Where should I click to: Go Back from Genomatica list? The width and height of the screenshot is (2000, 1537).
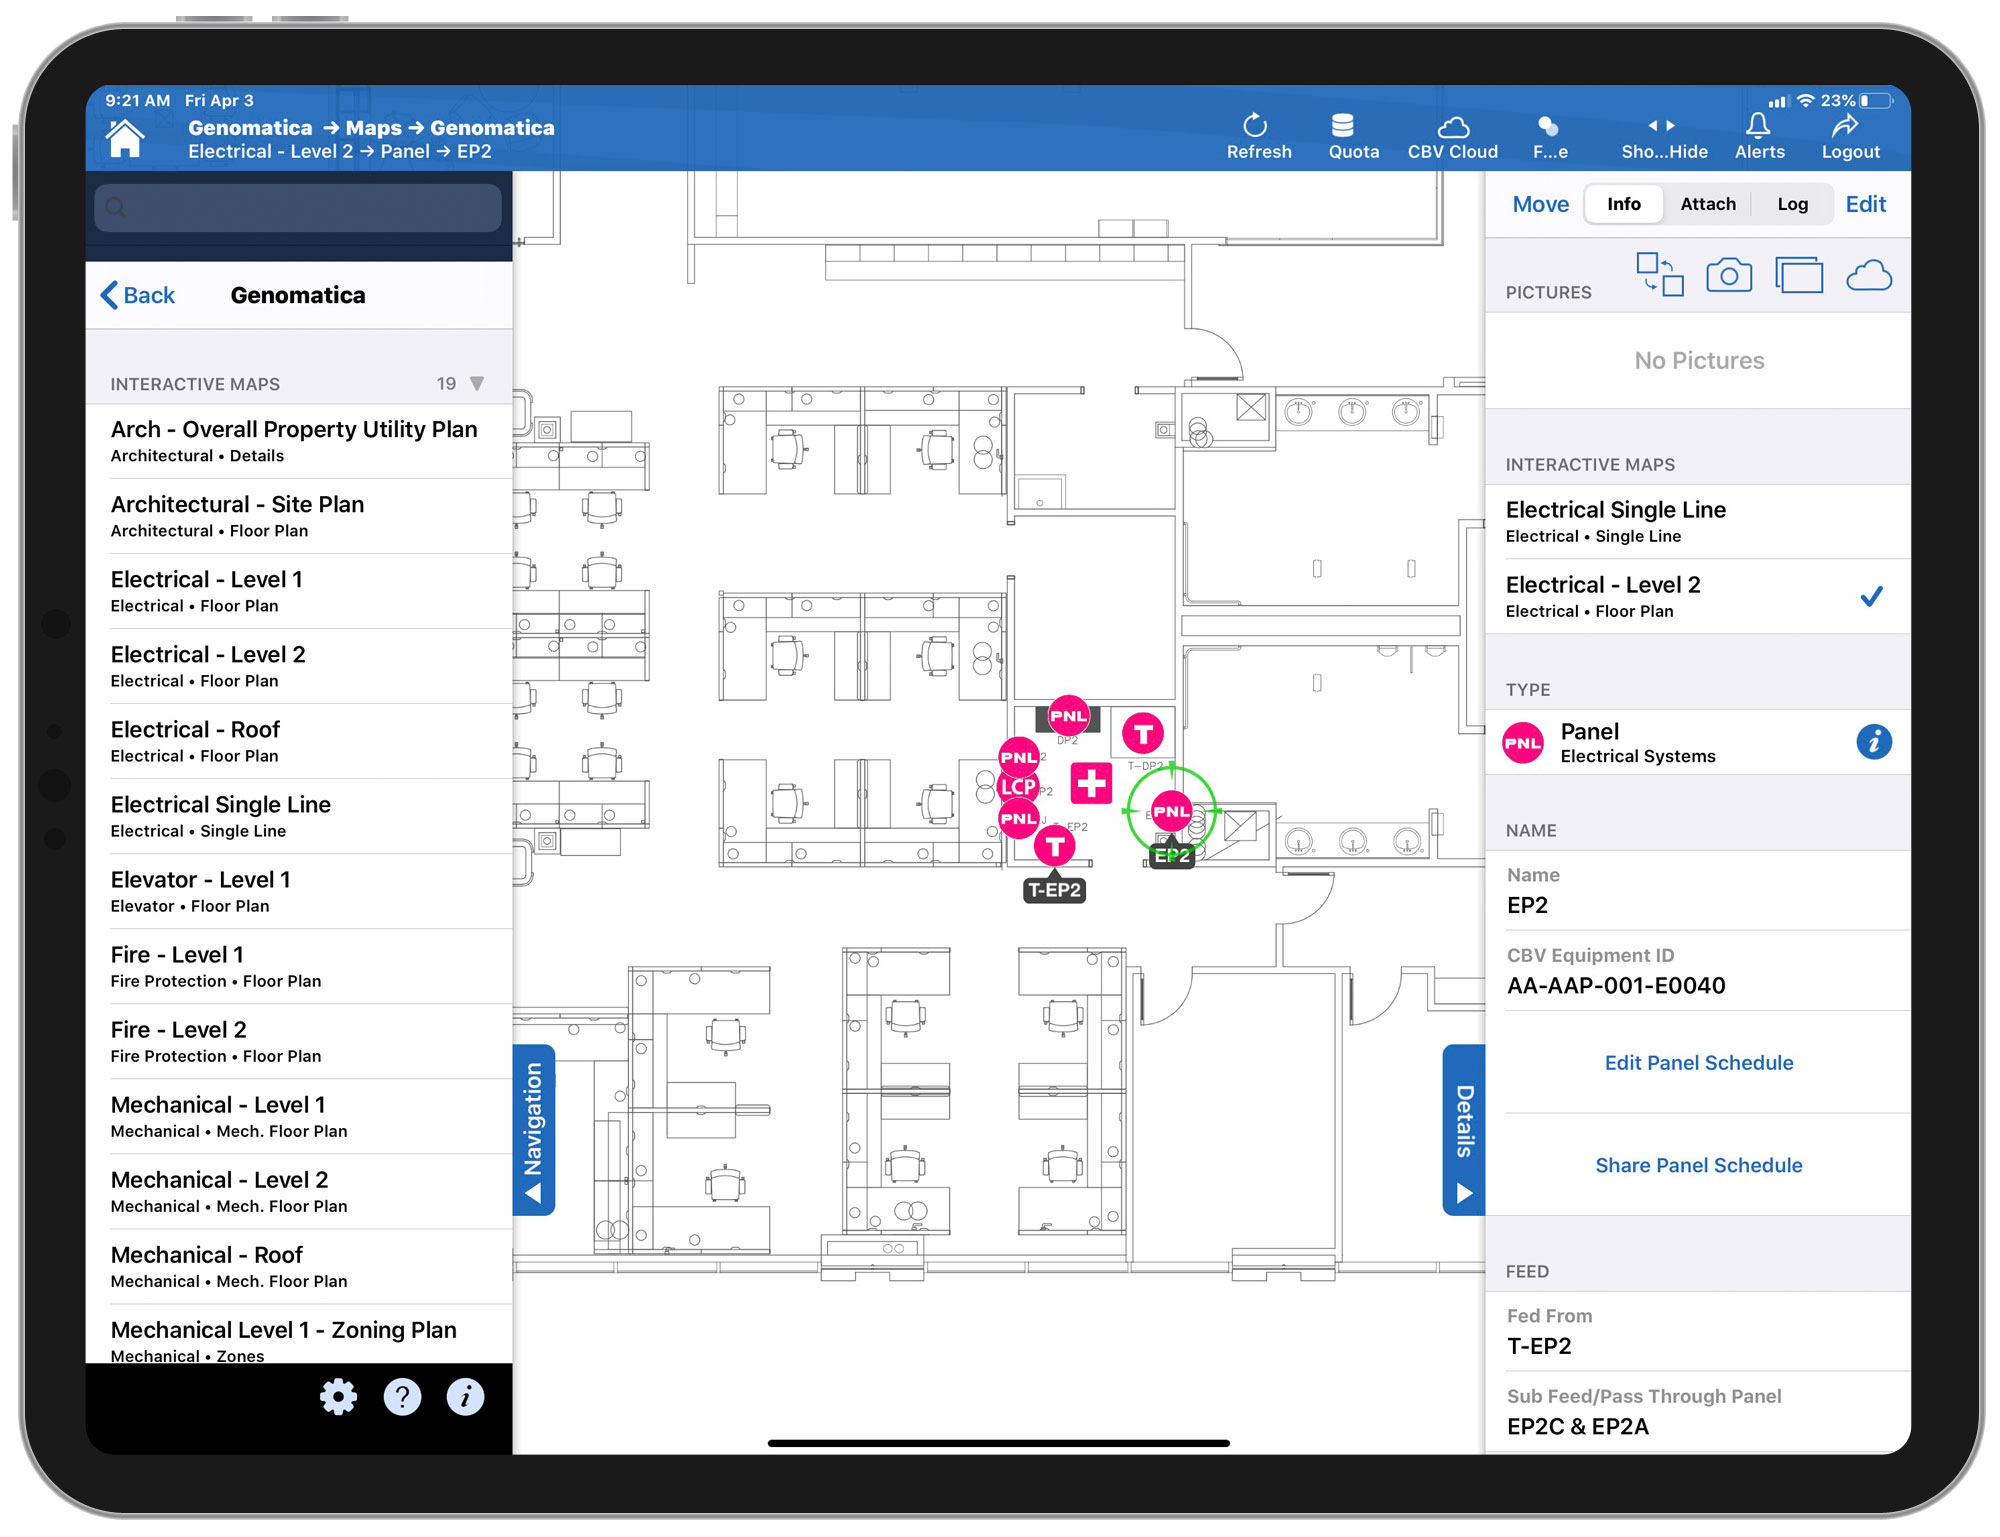[138, 295]
